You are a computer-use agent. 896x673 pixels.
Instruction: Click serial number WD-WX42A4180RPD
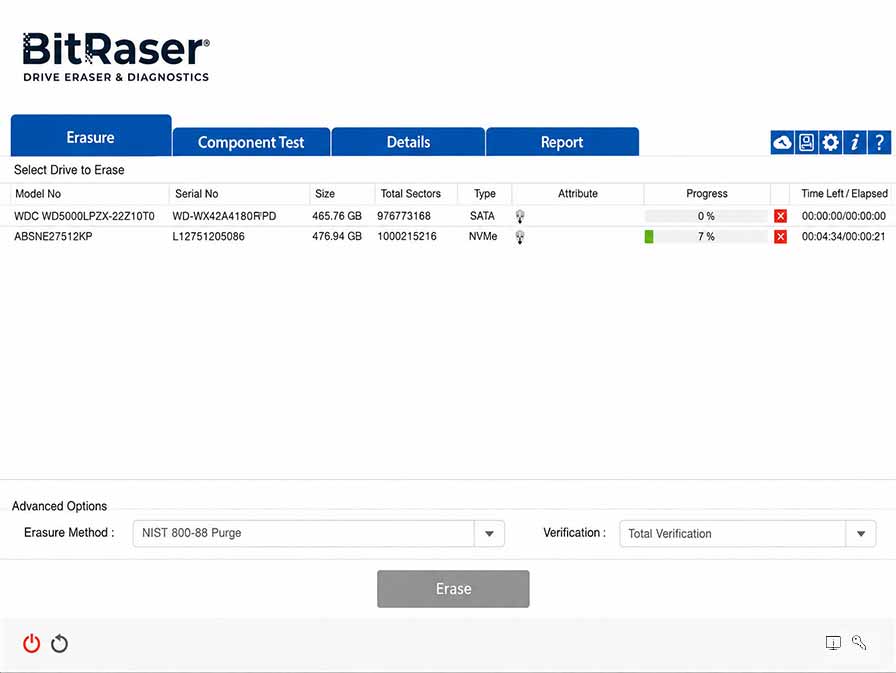[x=224, y=216]
